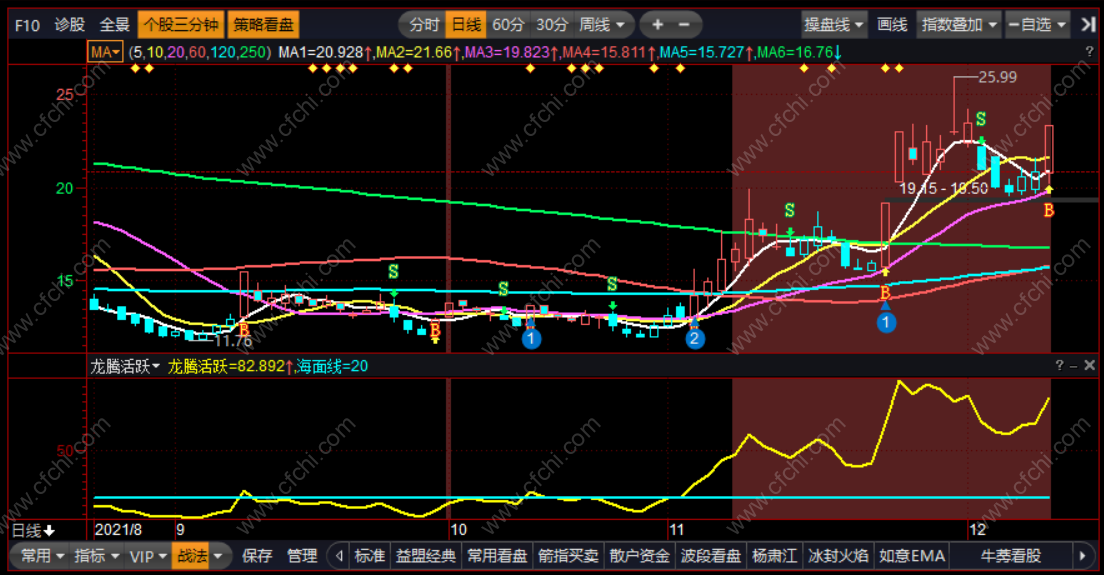Click the help icon of 龙腾活跃 panel
This screenshot has width=1104, height=575.
pos(1059,365)
